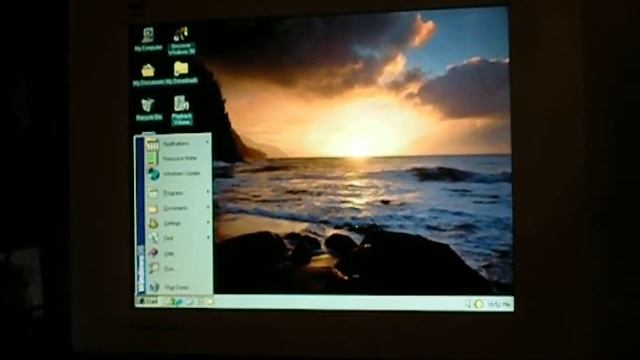Open the Programs entry in Start menu
Image resolution: width=640 pixels, height=360 pixels.
178,193
